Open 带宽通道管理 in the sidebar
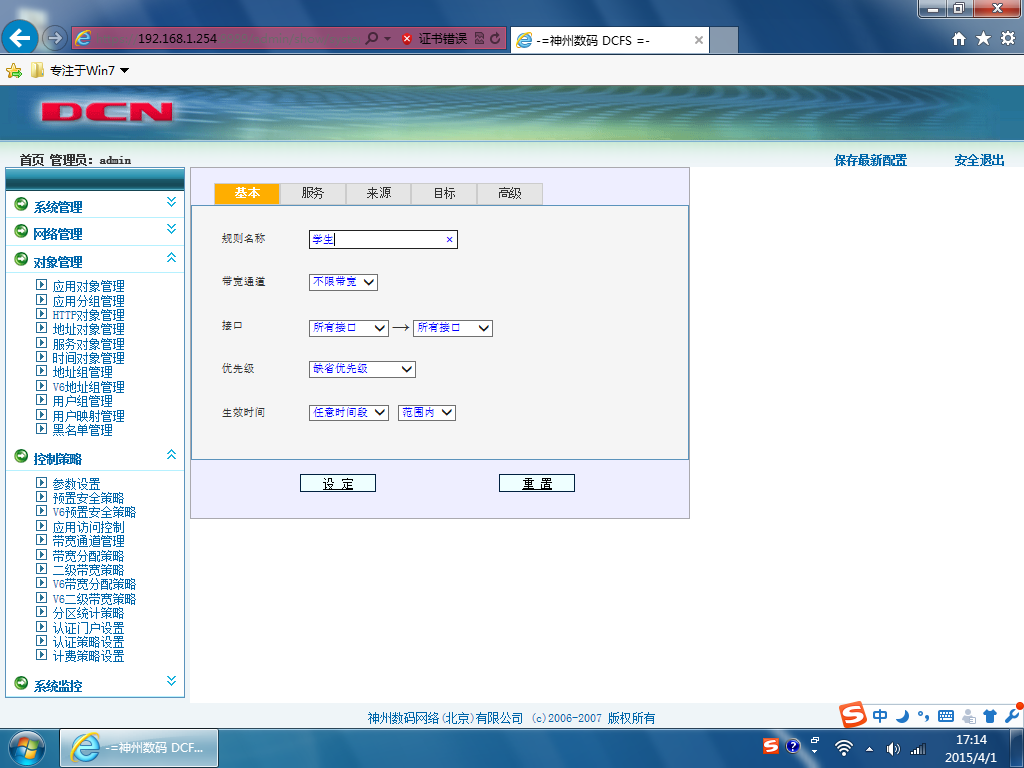This screenshot has height=768, width=1024. coord(88,541)
